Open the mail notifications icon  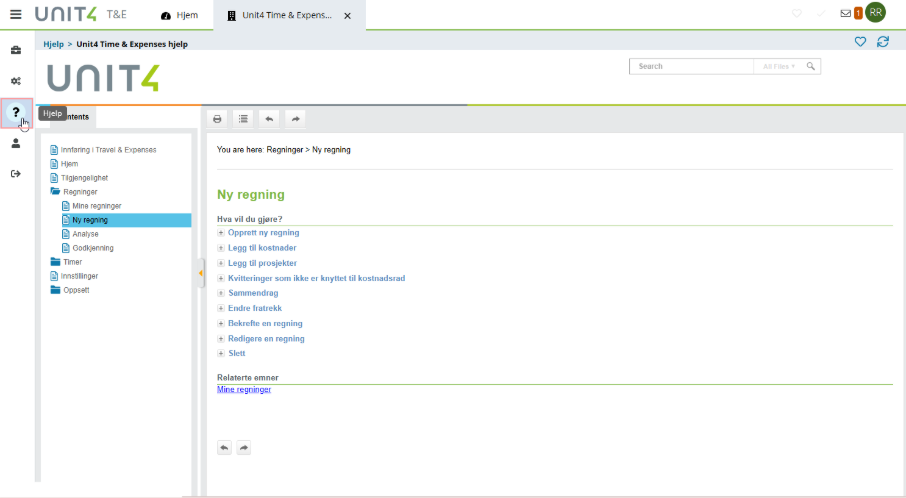tap(846, 13)
